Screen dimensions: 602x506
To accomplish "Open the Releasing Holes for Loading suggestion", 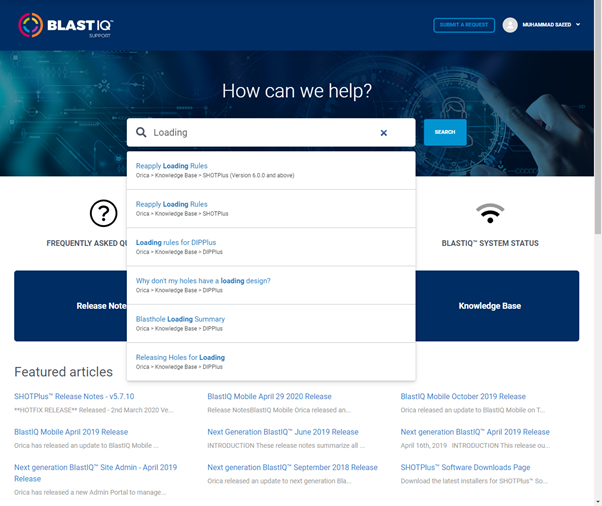I will tap(271, 362).
